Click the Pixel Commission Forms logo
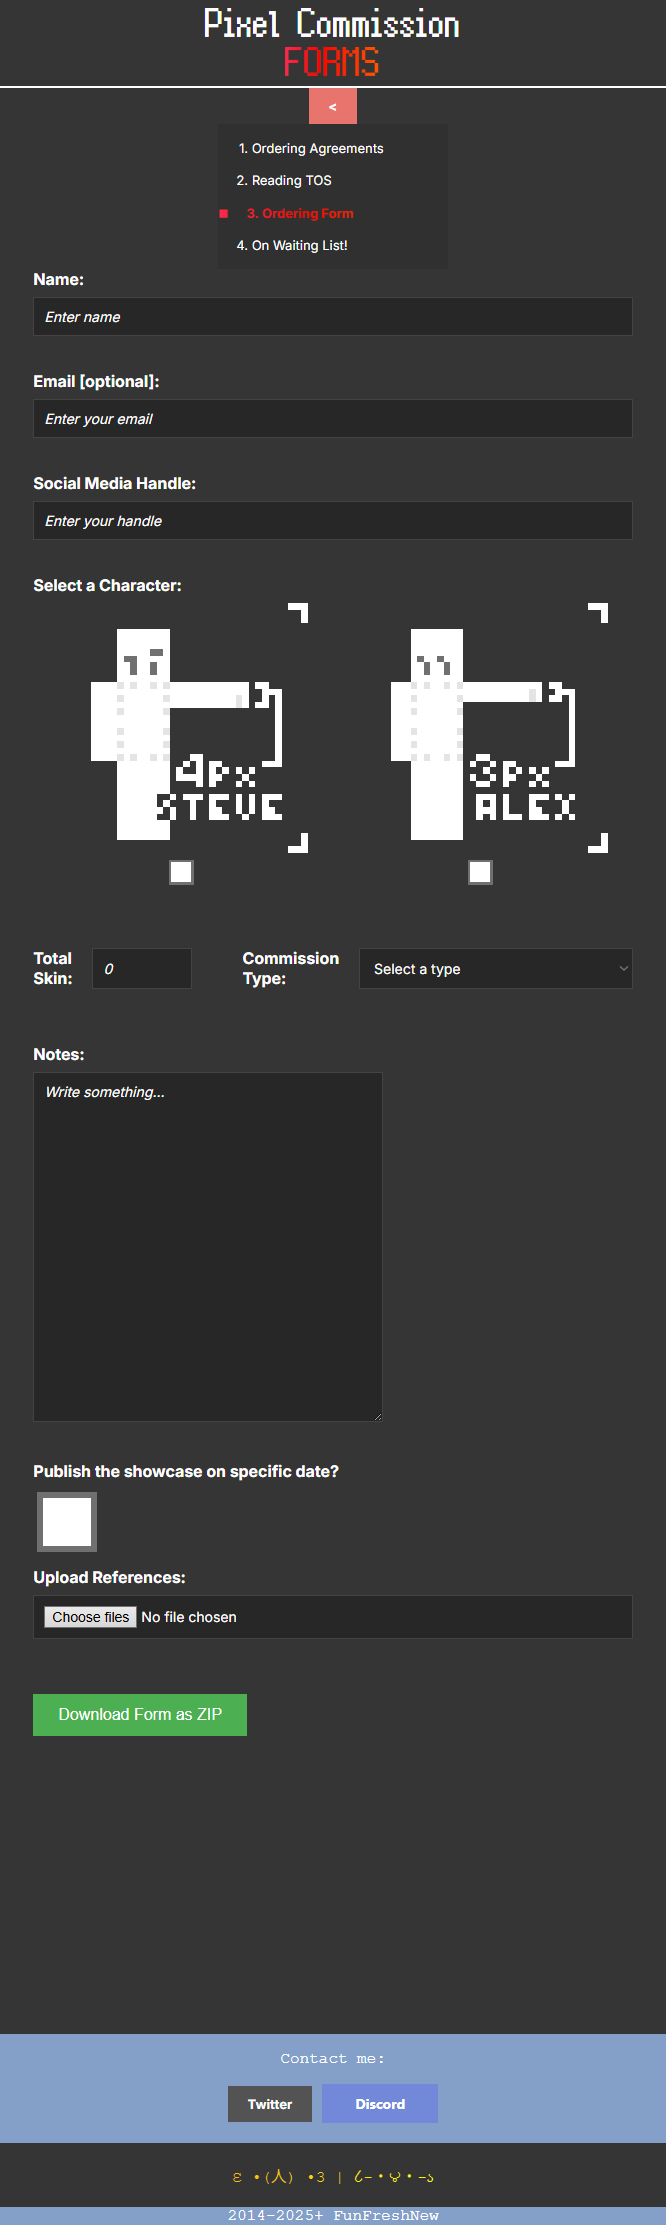This screenshot has width=666, height=2225. pos(332,42)
